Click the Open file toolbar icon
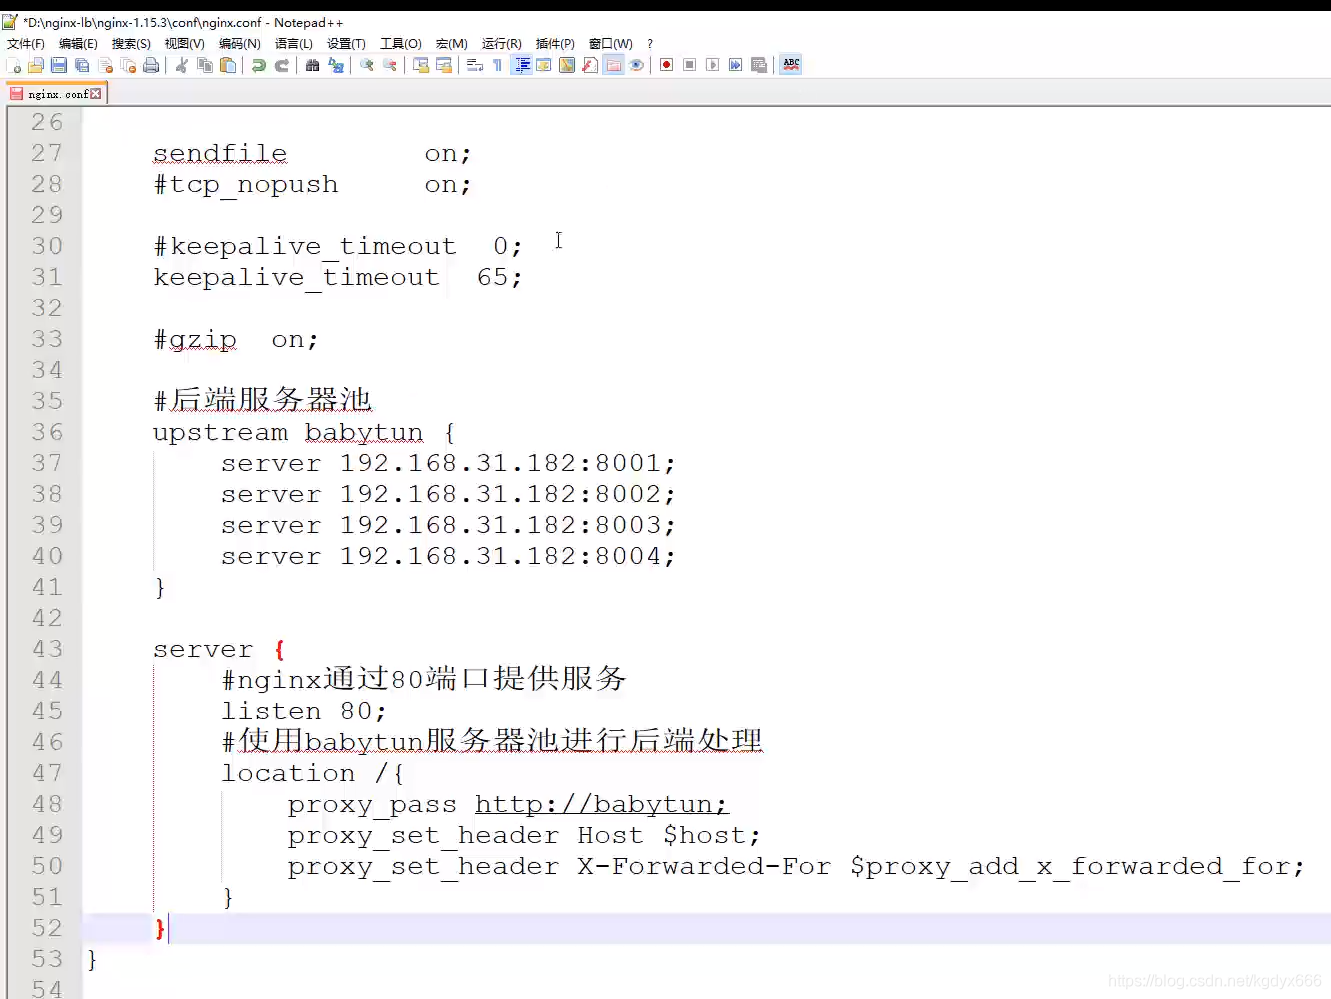The image size is (1331, 999). click(x=36, y=65)
